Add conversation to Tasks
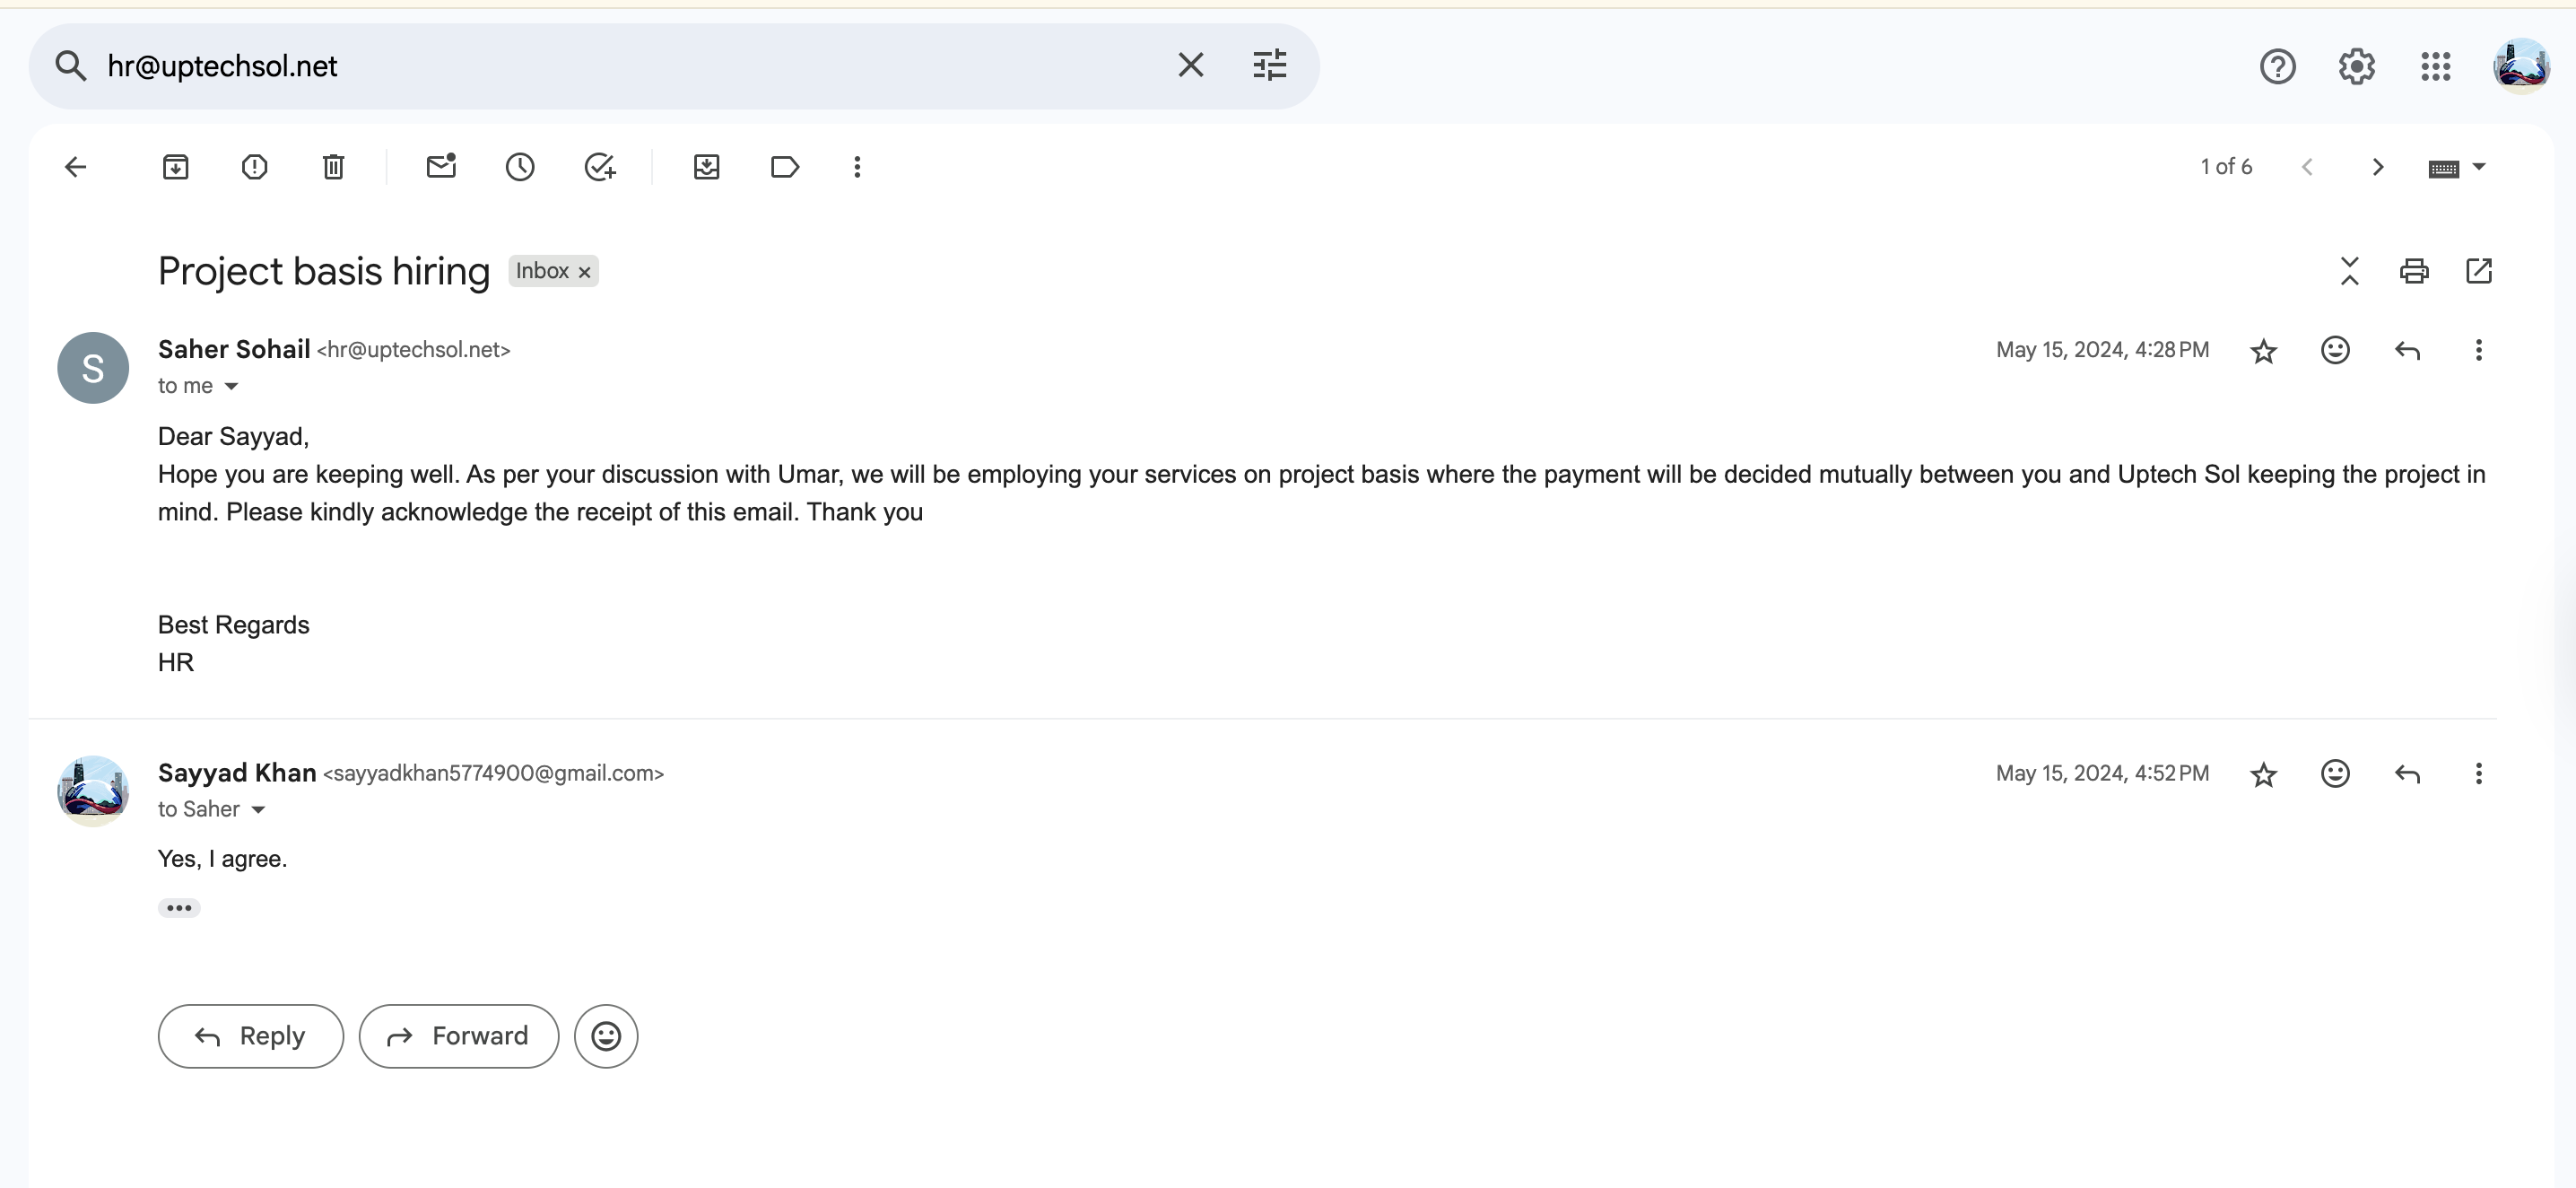Viewport: 2576px width, 1188px height. coord(600,167)
